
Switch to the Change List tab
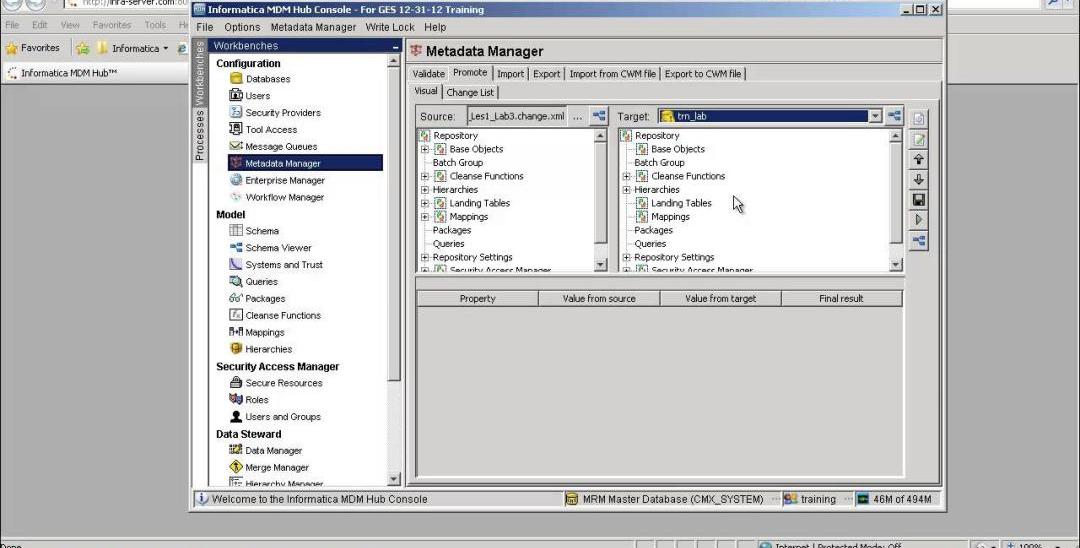click(x=470, y=92)
